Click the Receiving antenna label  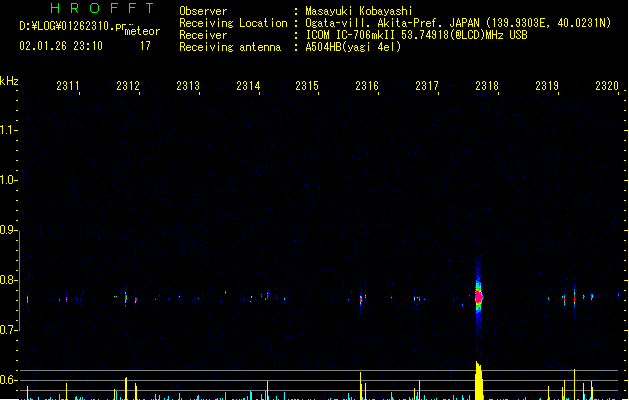[230, 47]
